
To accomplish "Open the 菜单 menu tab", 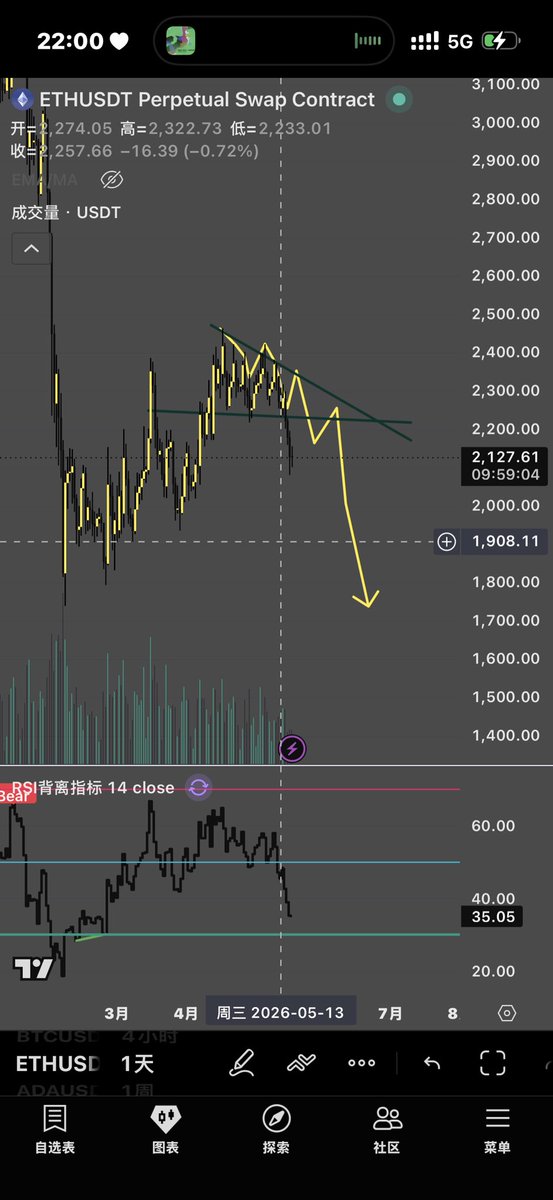I will [x=497, y=1130].
